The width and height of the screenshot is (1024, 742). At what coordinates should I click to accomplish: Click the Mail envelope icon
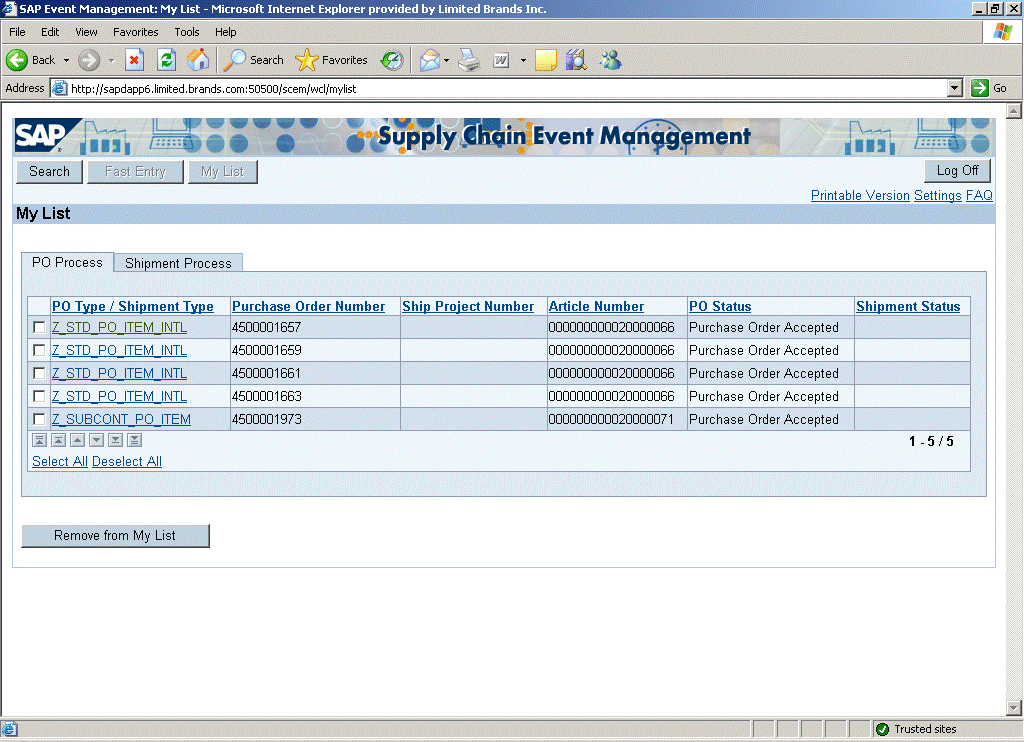click(x=429, y=60)
